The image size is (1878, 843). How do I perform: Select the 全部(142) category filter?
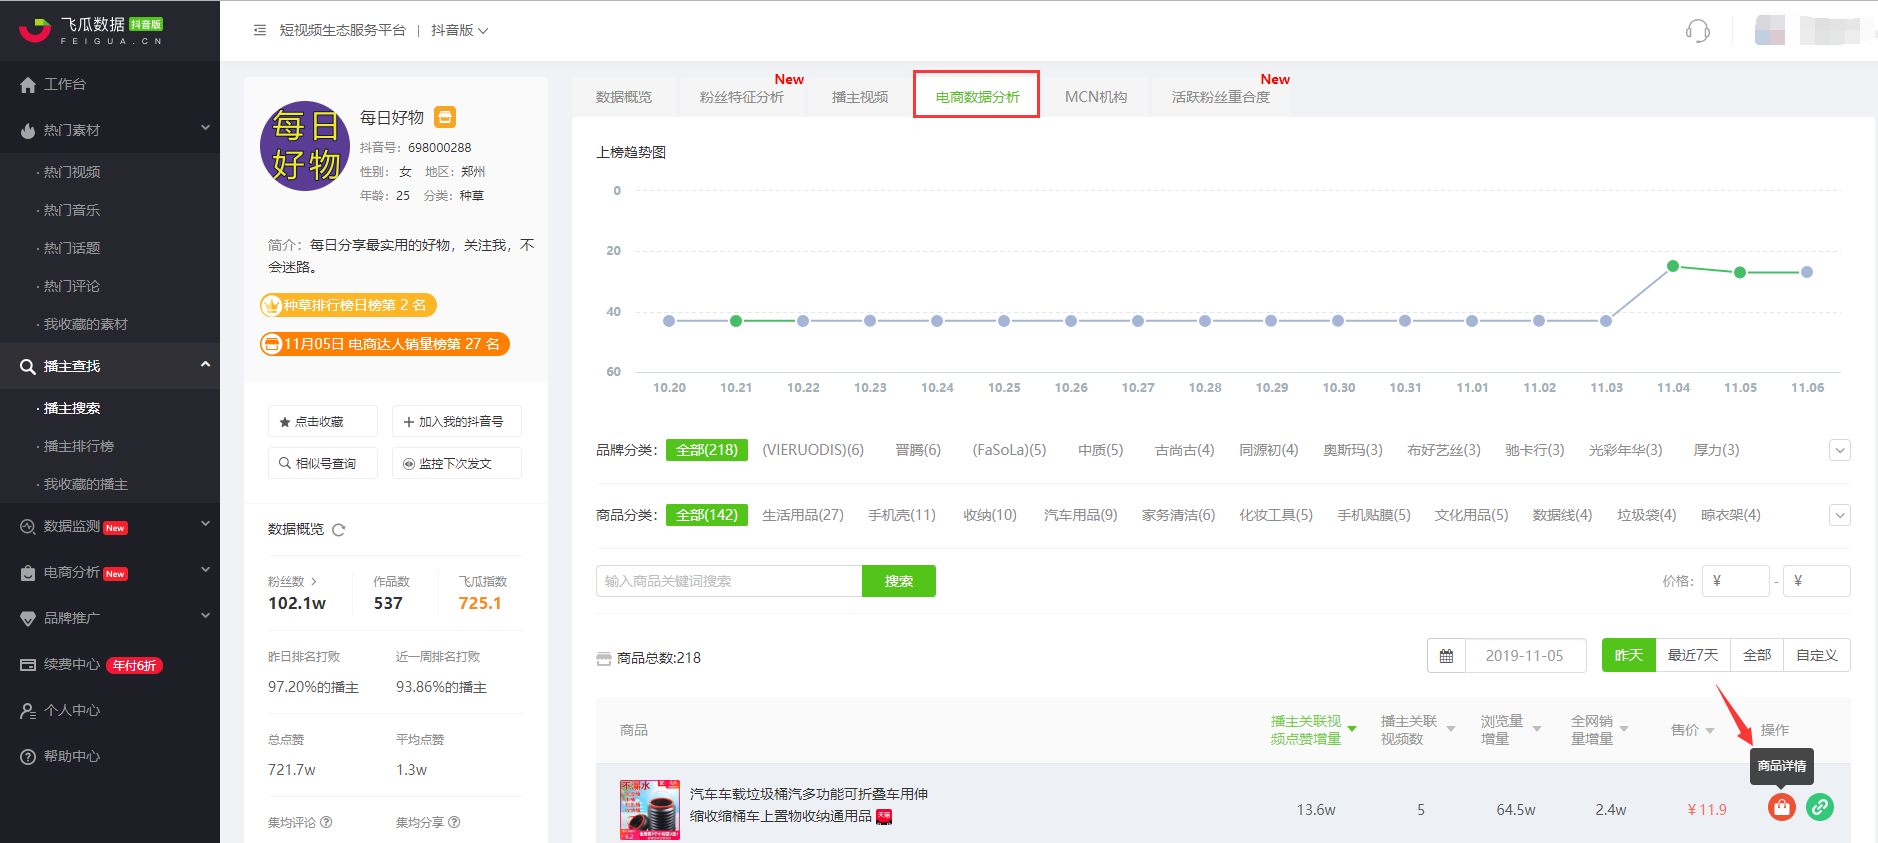(706, 515)
